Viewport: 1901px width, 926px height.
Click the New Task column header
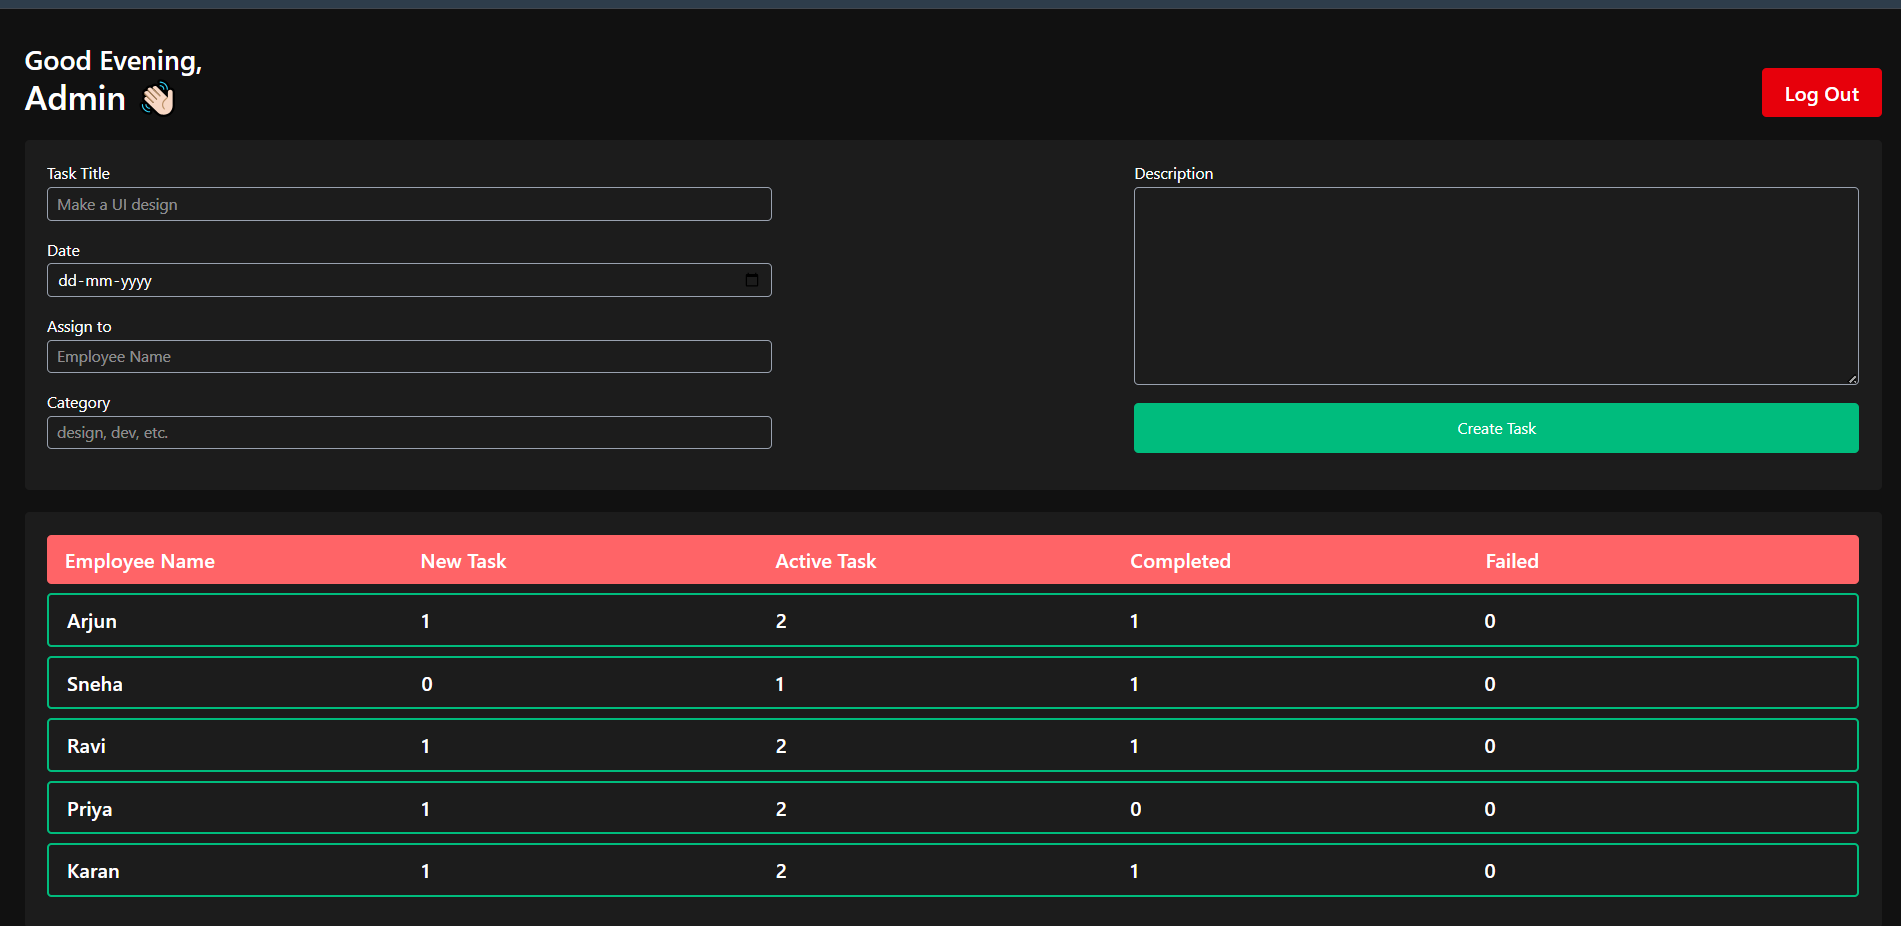[463, 561]
